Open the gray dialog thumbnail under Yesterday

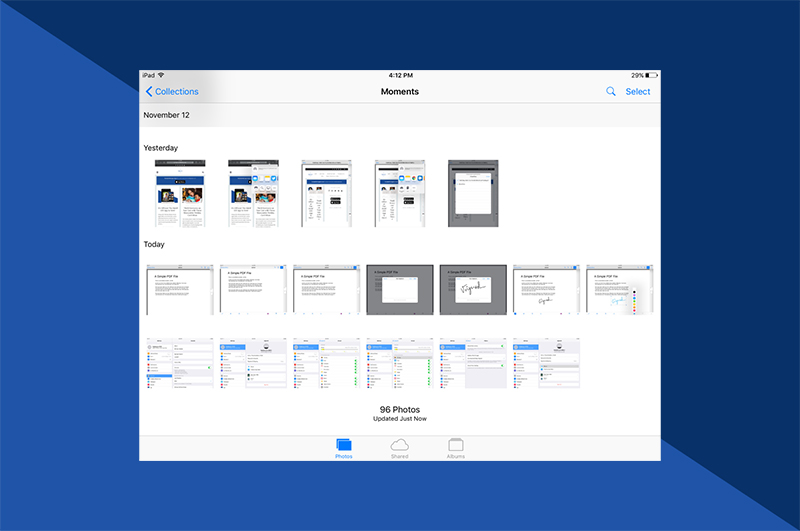click(x=473, y=193)
